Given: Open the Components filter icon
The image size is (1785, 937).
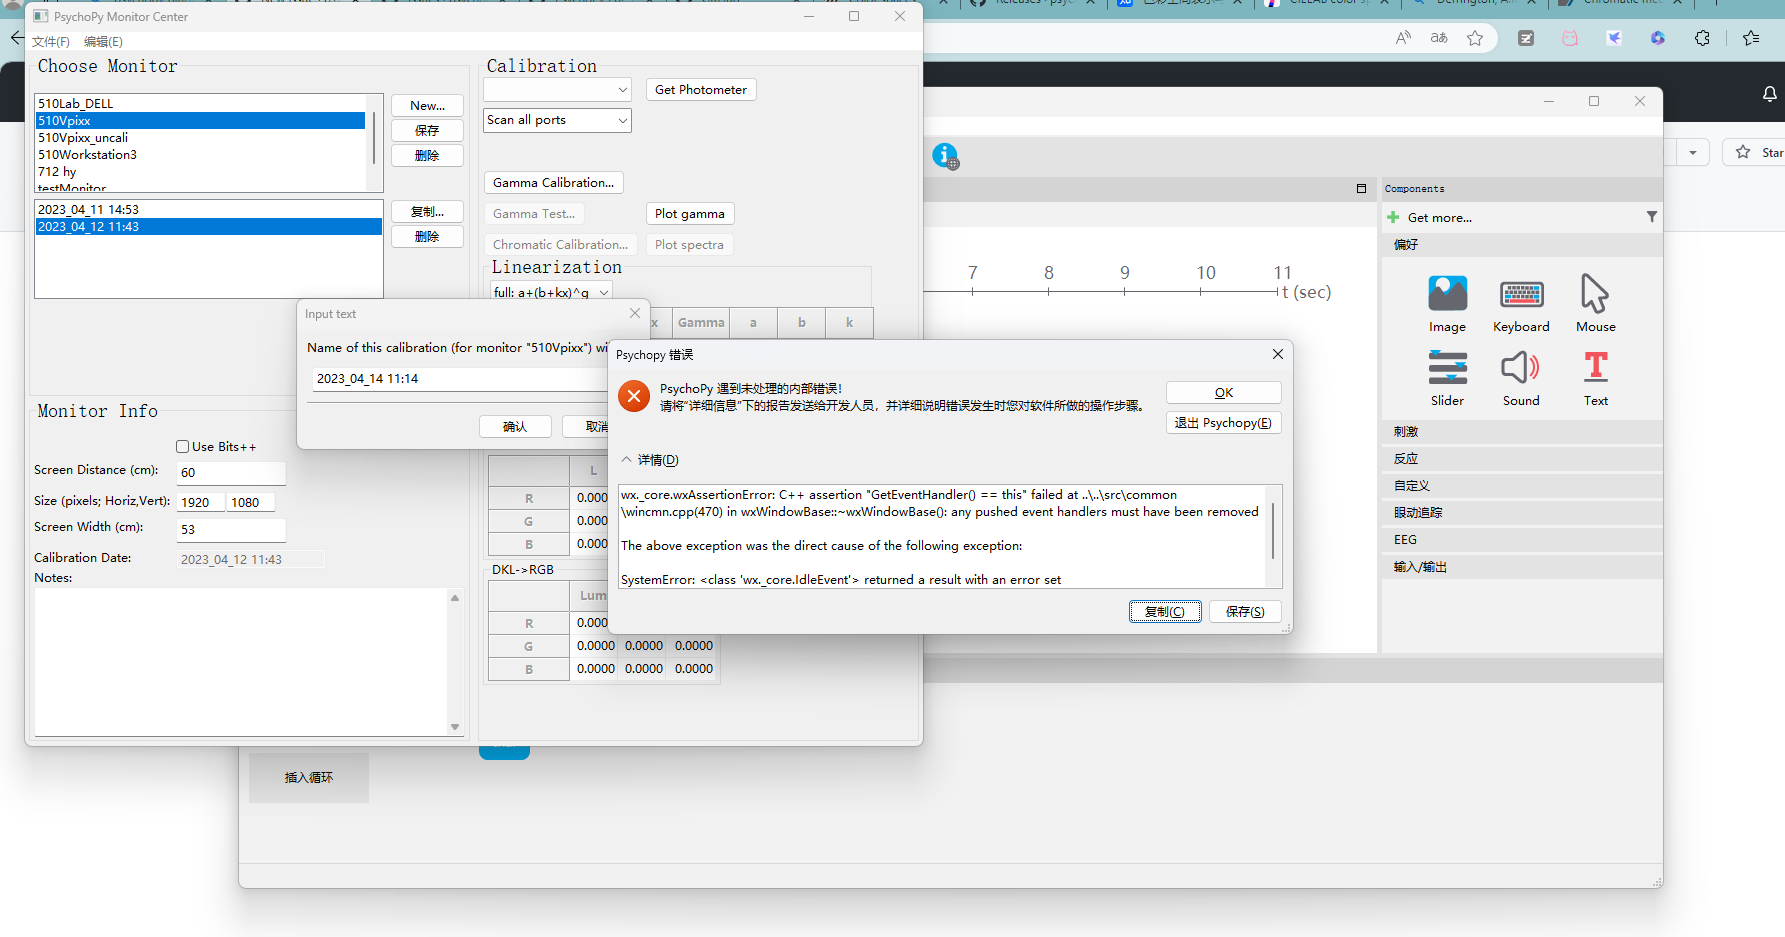Looking at the screenshot, I should pos(1651,216).
